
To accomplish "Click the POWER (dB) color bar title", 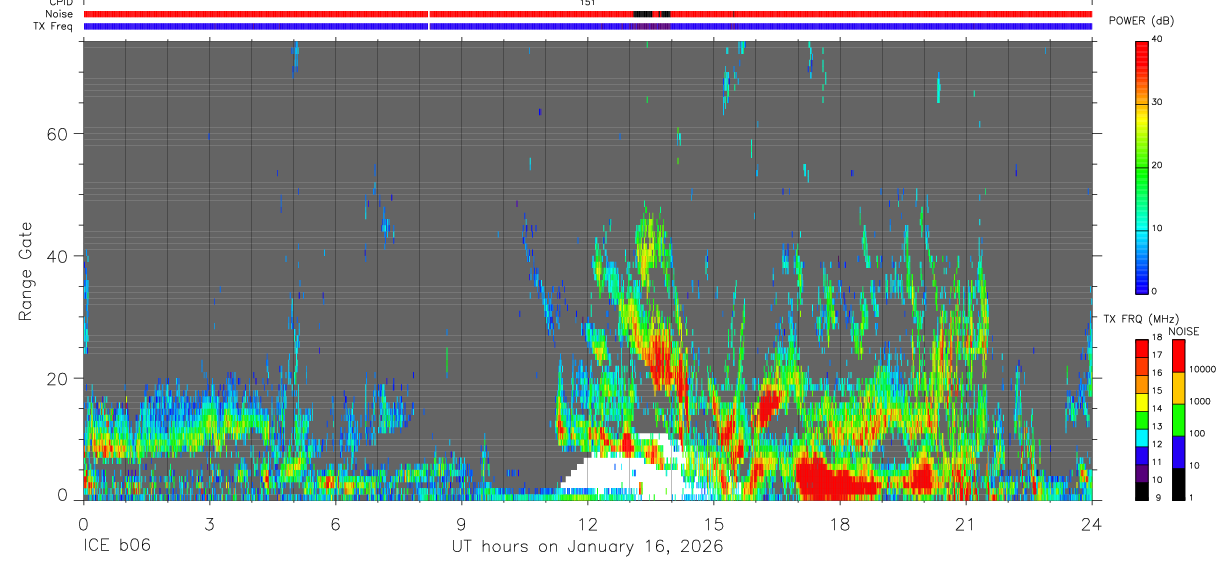I will [1141, 21].
